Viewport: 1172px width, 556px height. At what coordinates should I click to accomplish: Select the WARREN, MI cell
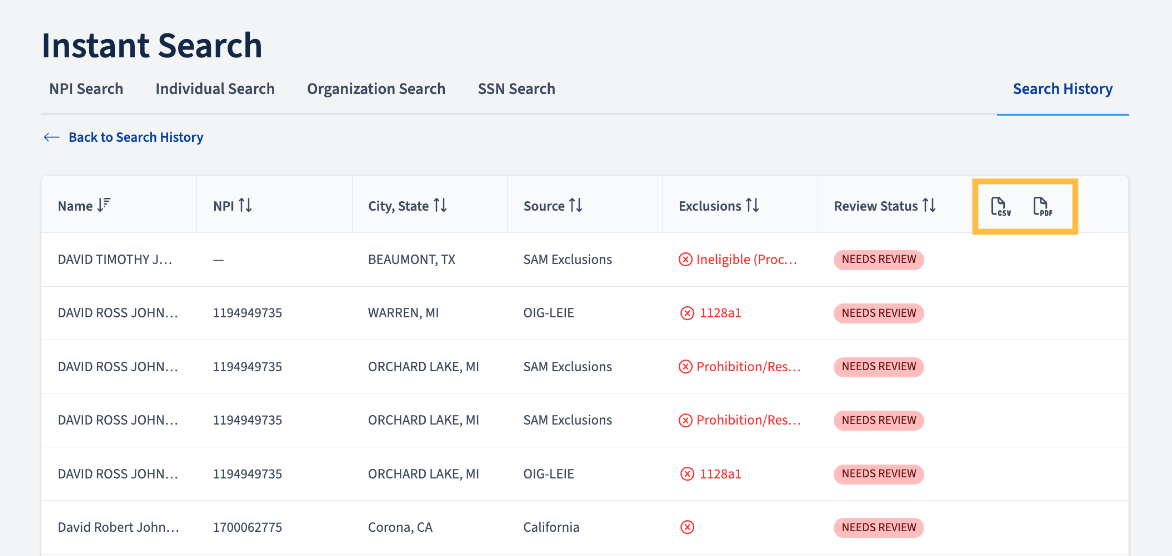(404, 313)
